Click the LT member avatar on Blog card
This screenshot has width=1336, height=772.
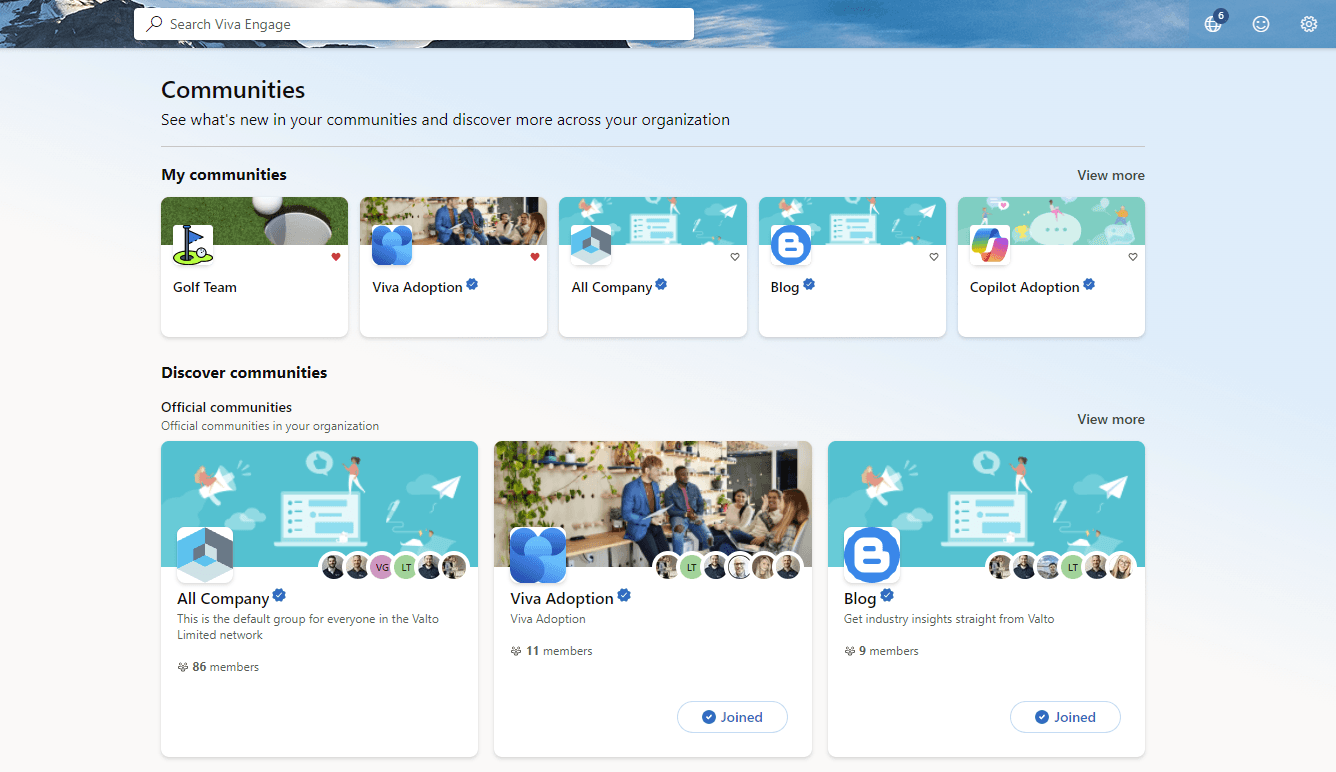1073,567
